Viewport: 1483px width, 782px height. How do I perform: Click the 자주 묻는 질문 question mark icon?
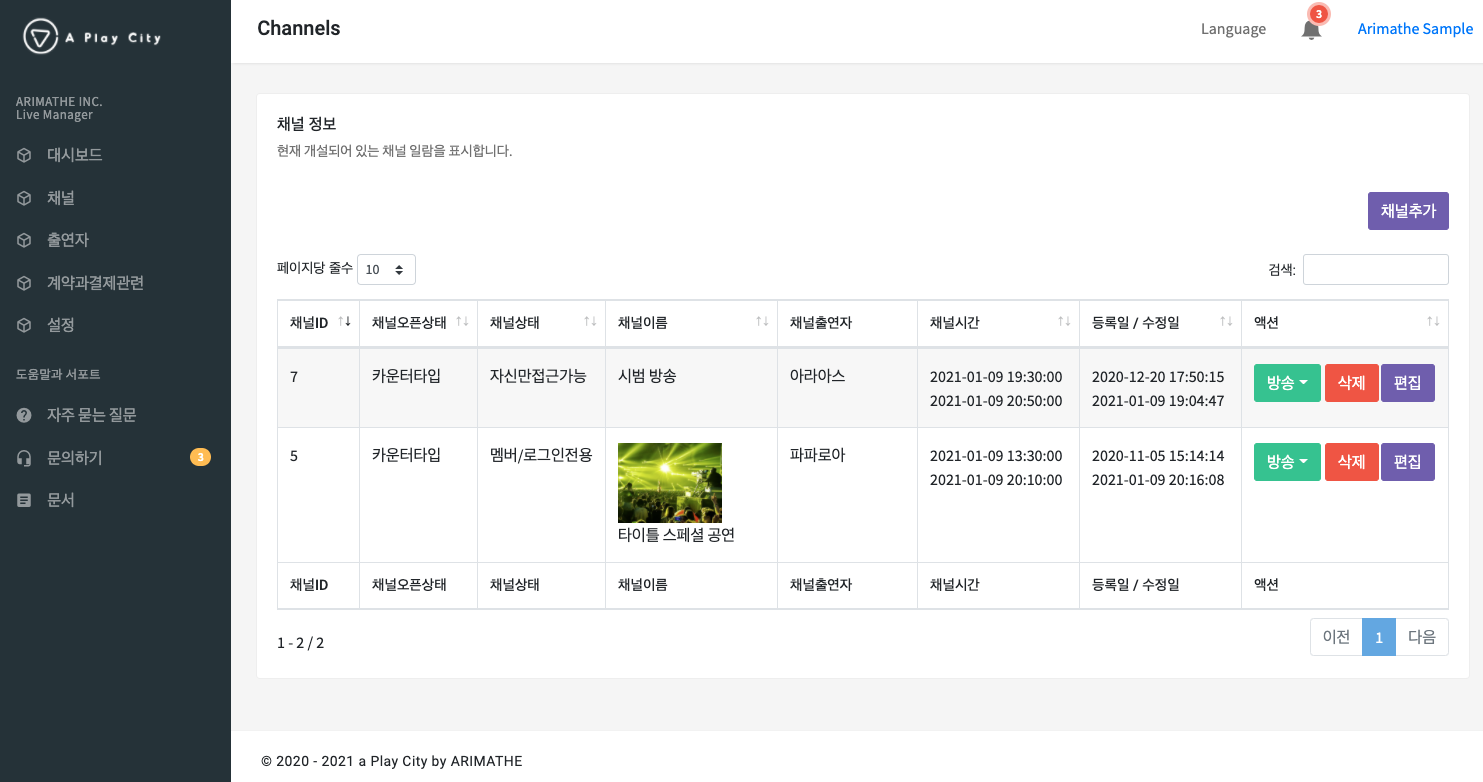tap(24, 415)
